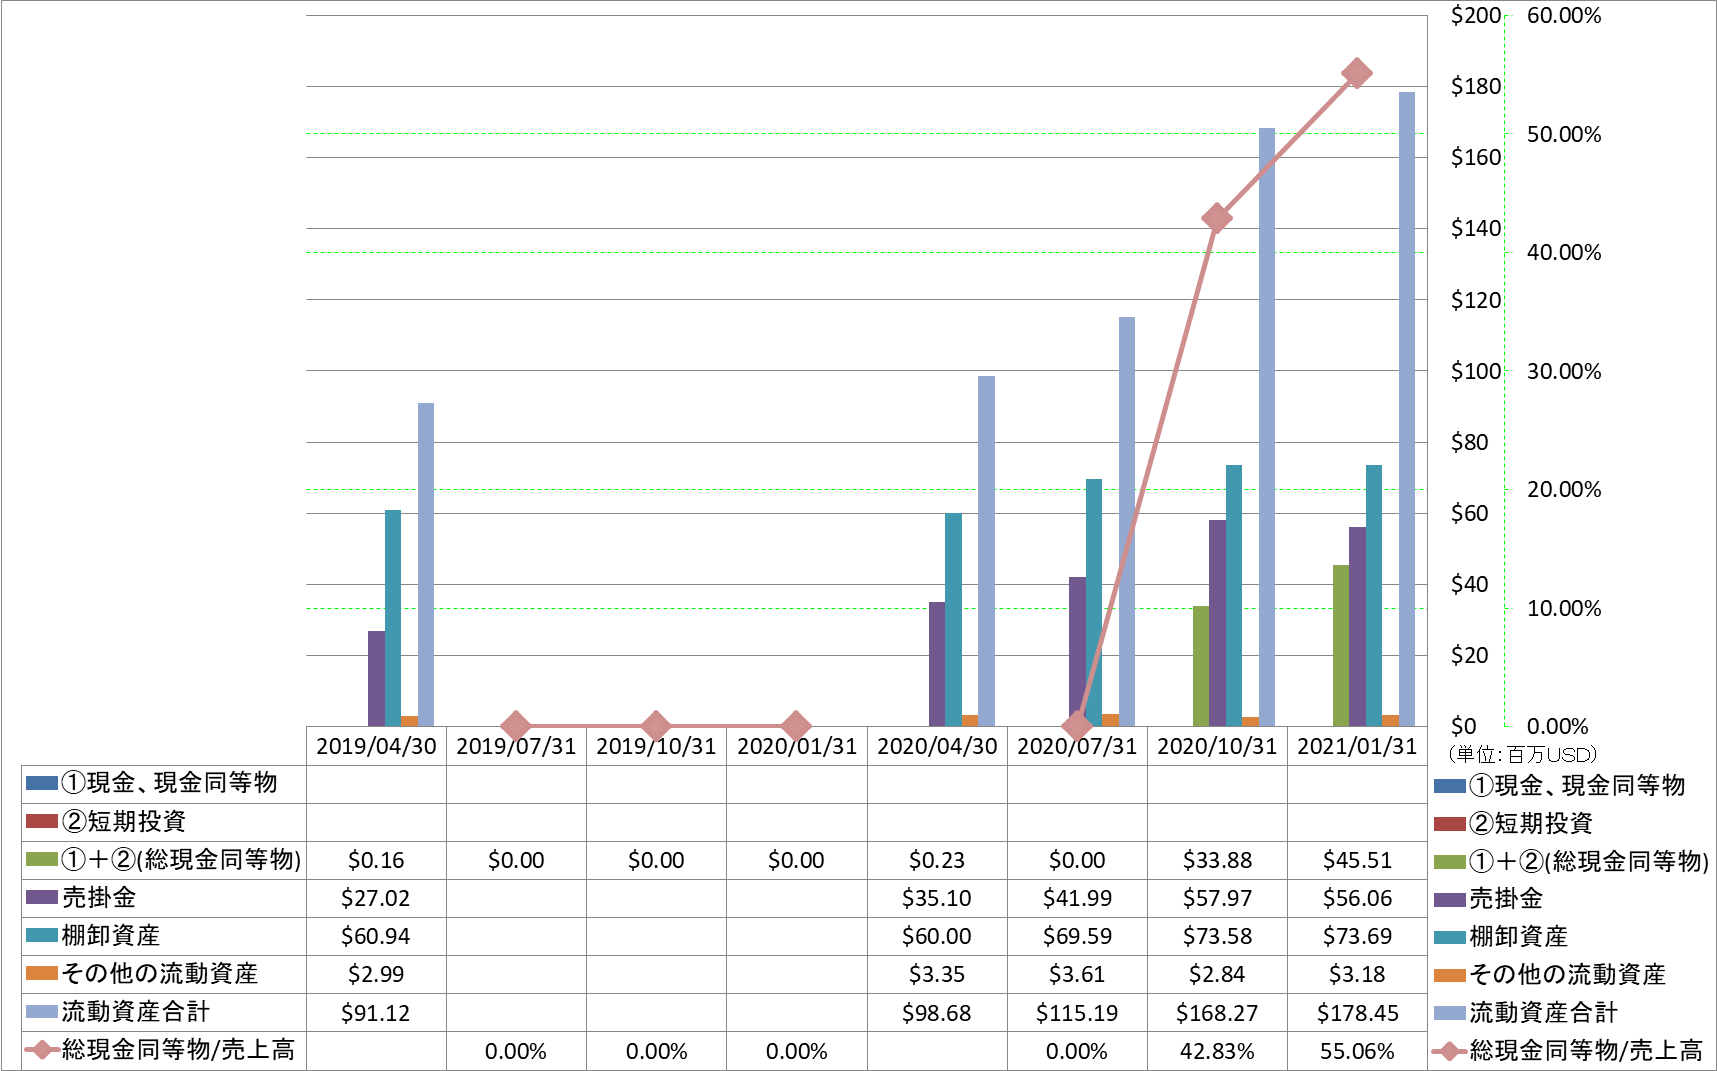
Task: Click the purple receivables bar for 2020/04/30
Action: [937, 664]
